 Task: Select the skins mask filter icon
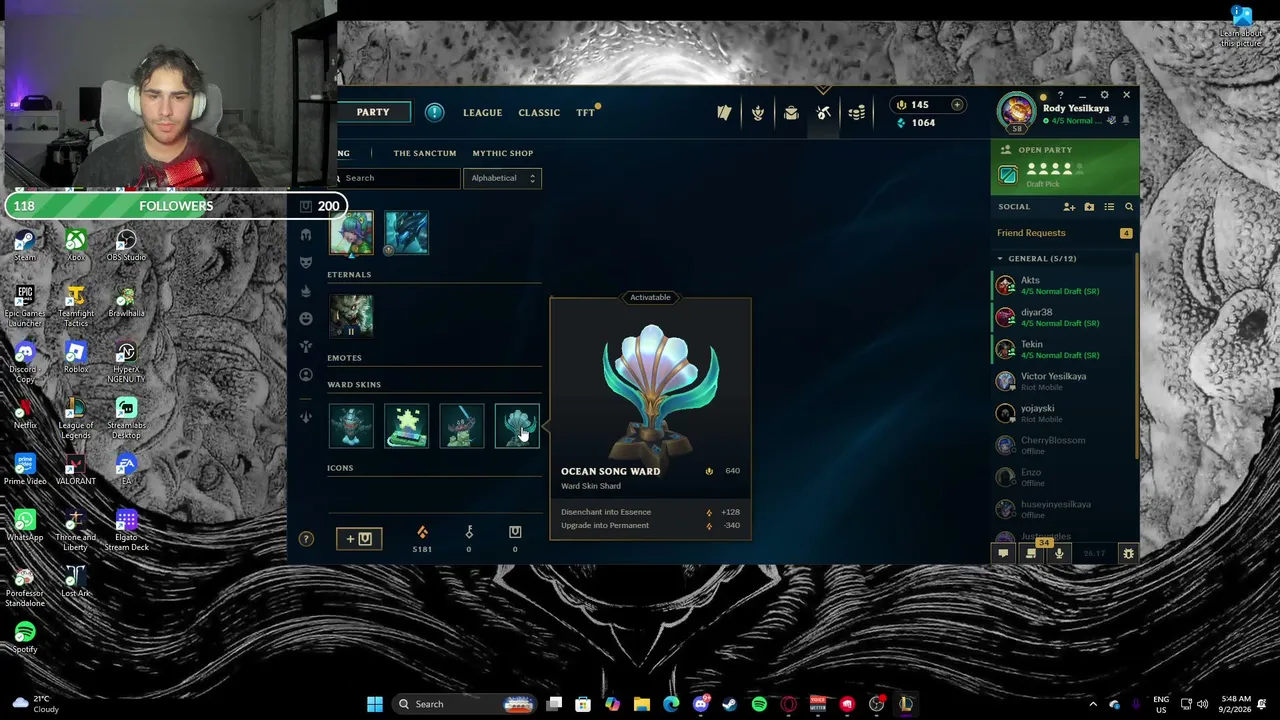point(306,262)
